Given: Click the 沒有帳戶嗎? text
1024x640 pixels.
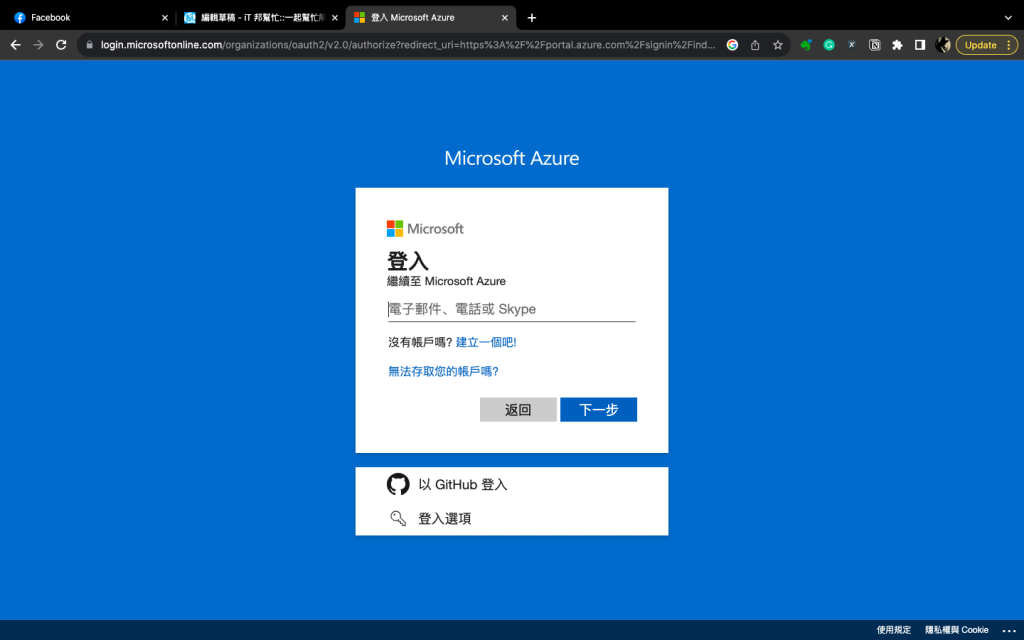Looking at the screenshot, I should [420, 342].
